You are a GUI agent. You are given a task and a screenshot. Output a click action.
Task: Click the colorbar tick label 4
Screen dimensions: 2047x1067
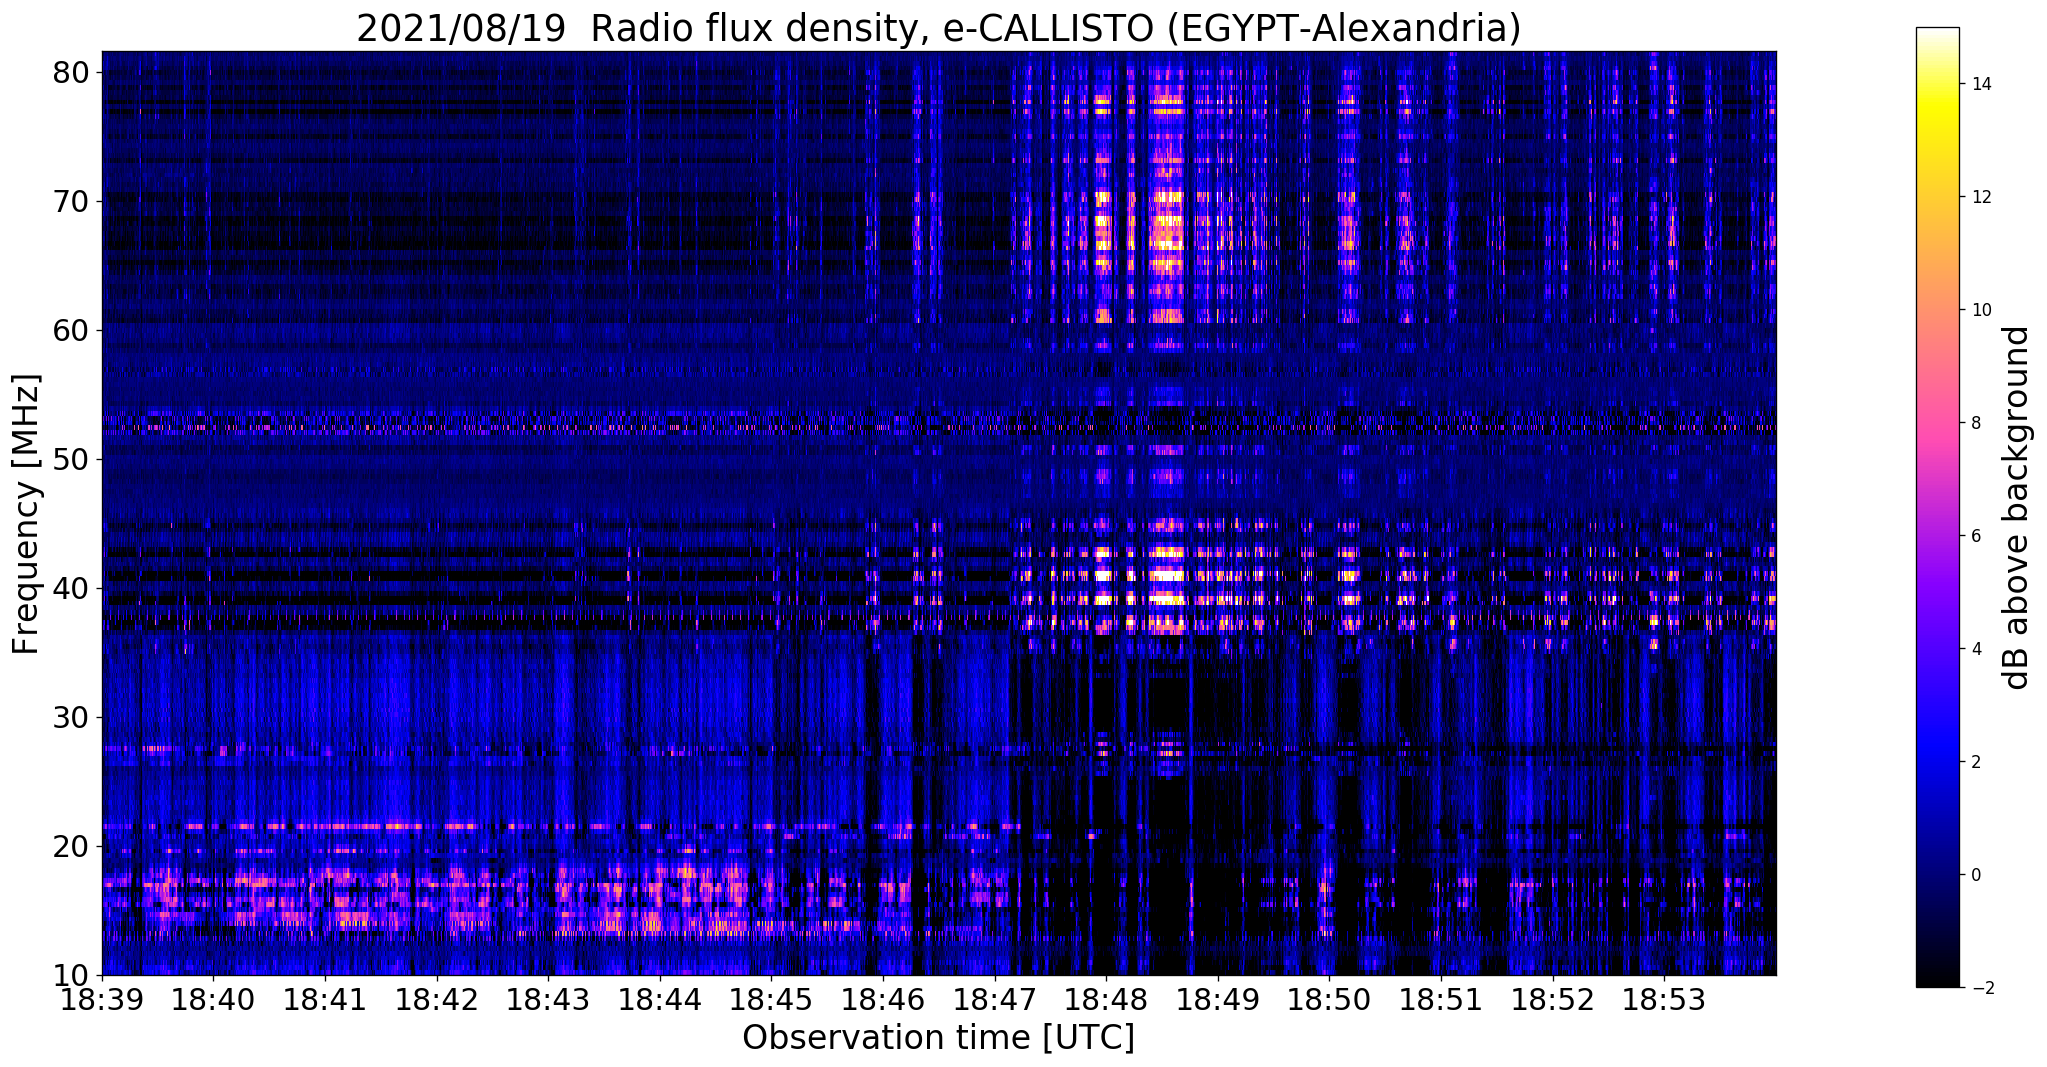(1976, 649)
